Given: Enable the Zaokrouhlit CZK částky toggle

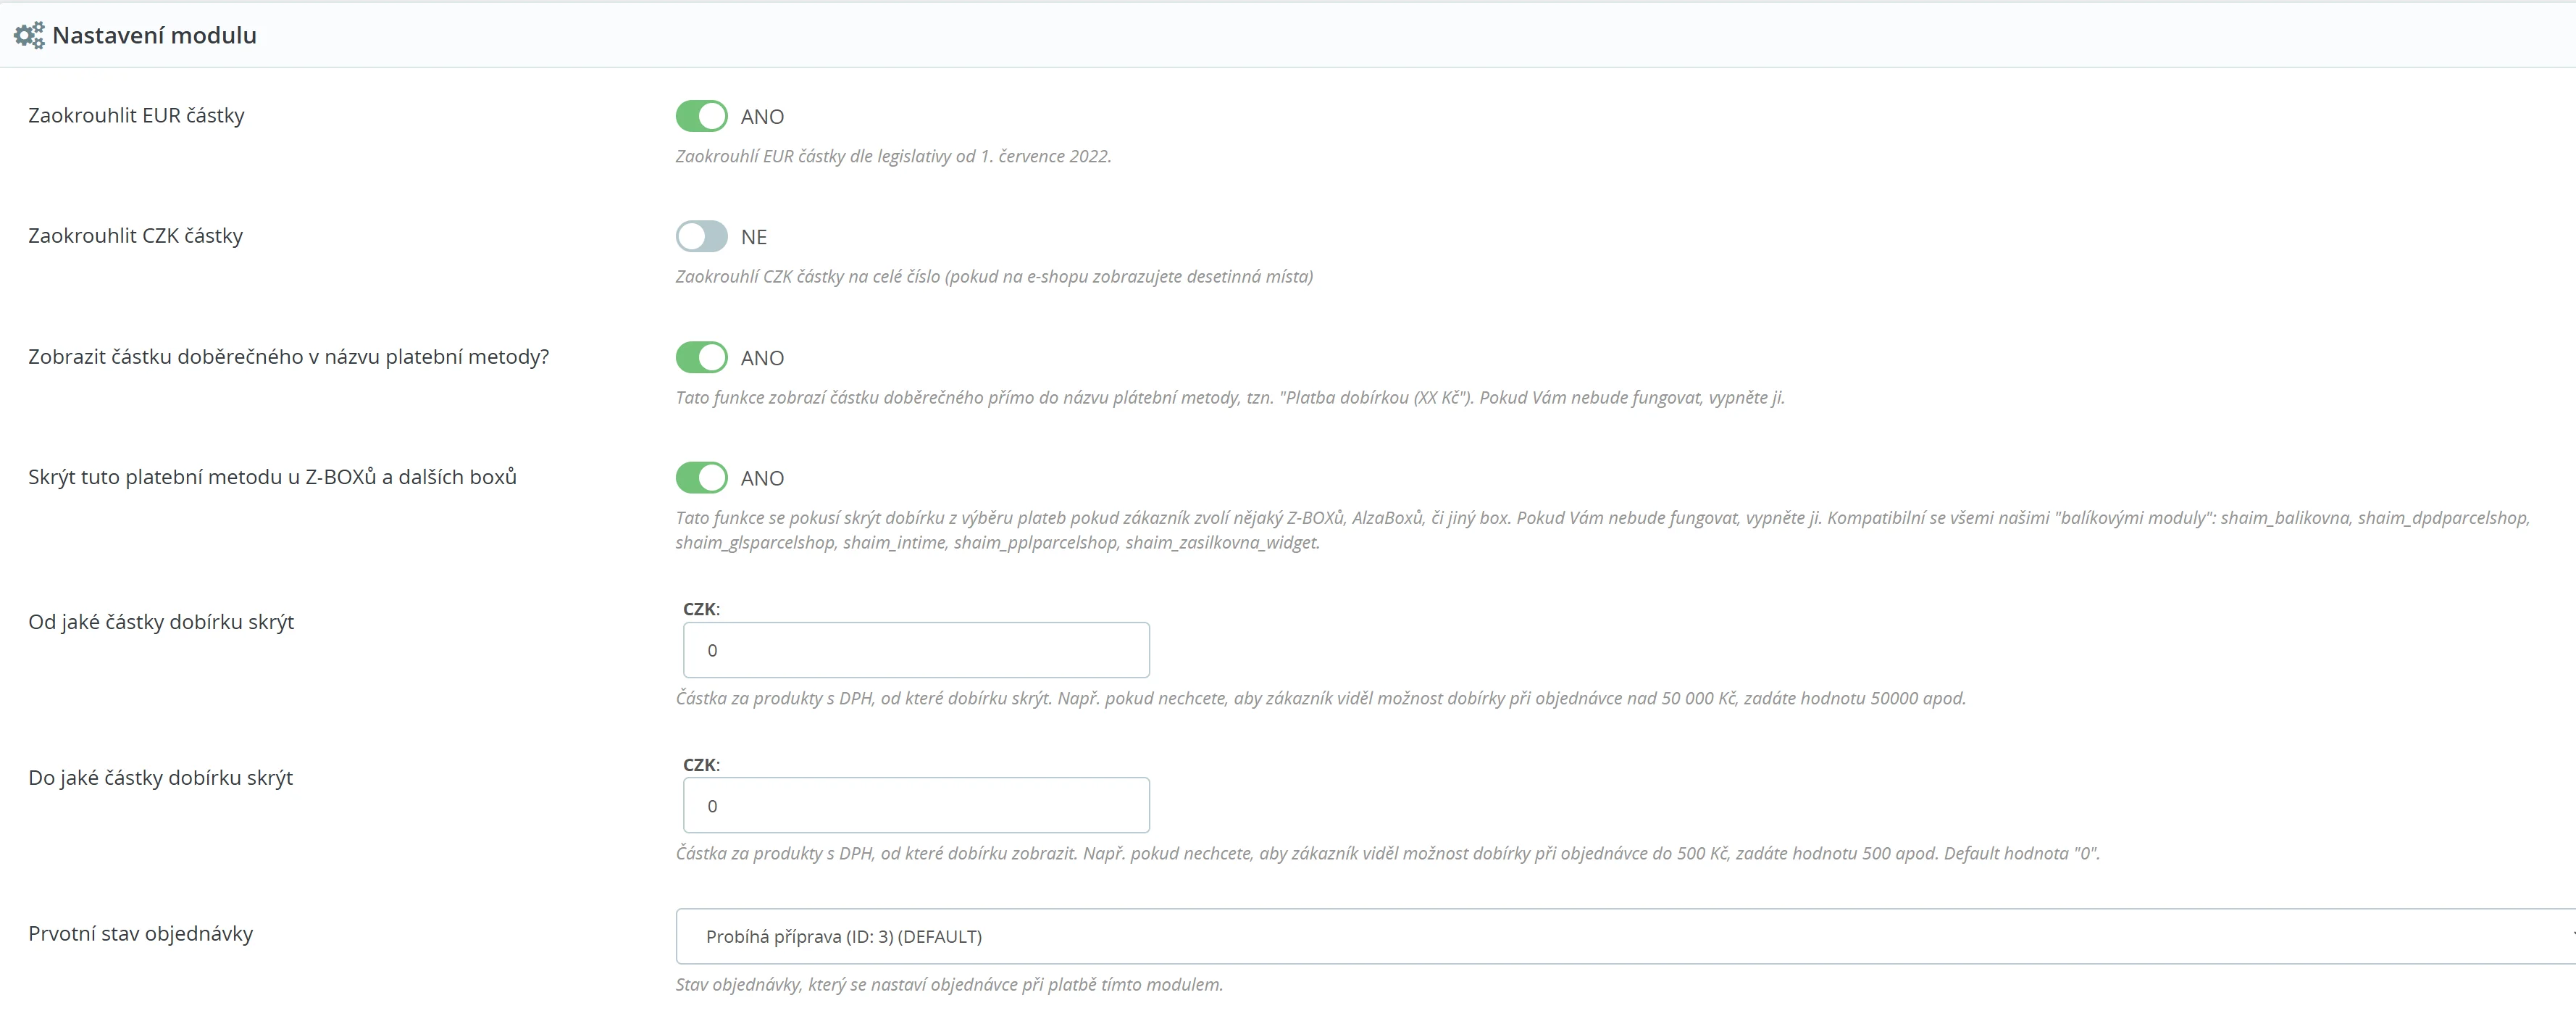Looking at the screenshot, I should tap(701, 237).
